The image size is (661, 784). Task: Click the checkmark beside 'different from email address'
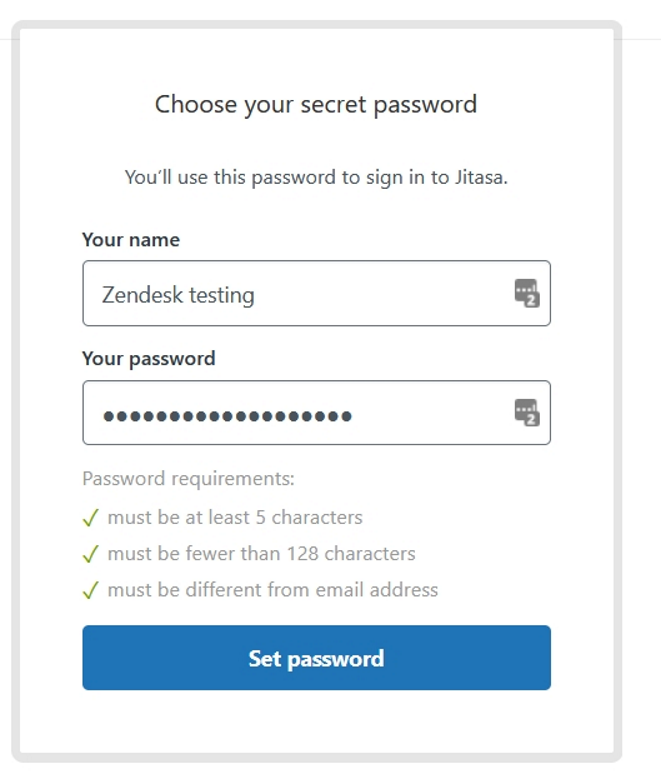90,590
